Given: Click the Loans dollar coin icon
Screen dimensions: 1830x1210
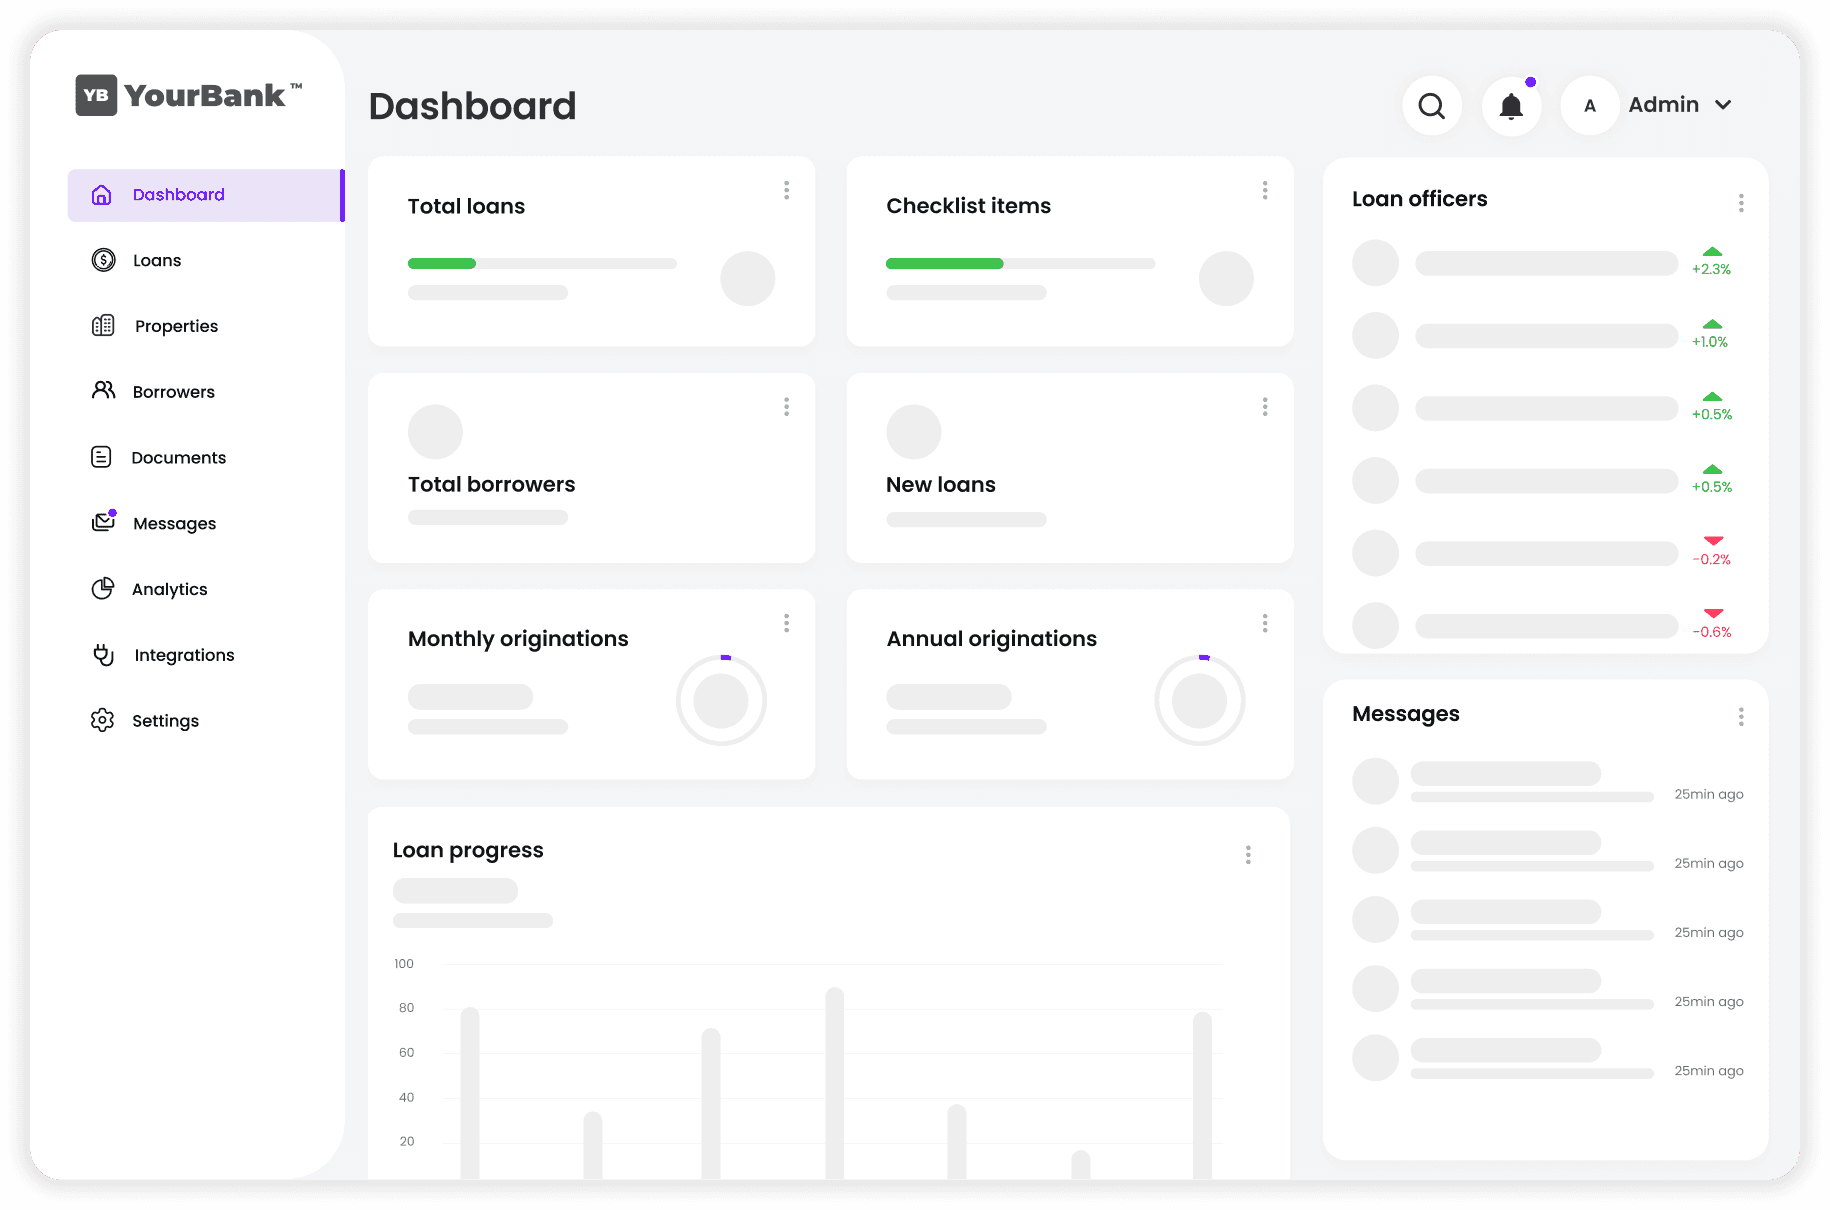Looking at the screenshot, I should pos(103,260).
